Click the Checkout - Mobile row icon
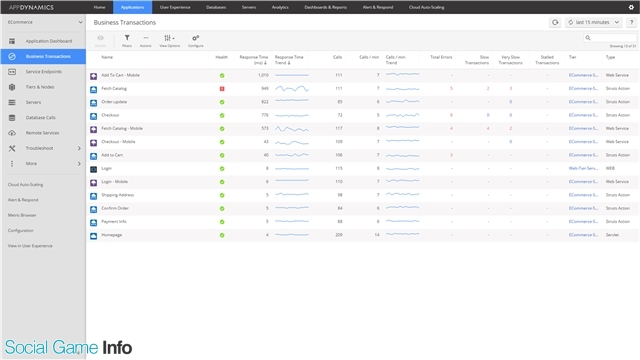 93,142
